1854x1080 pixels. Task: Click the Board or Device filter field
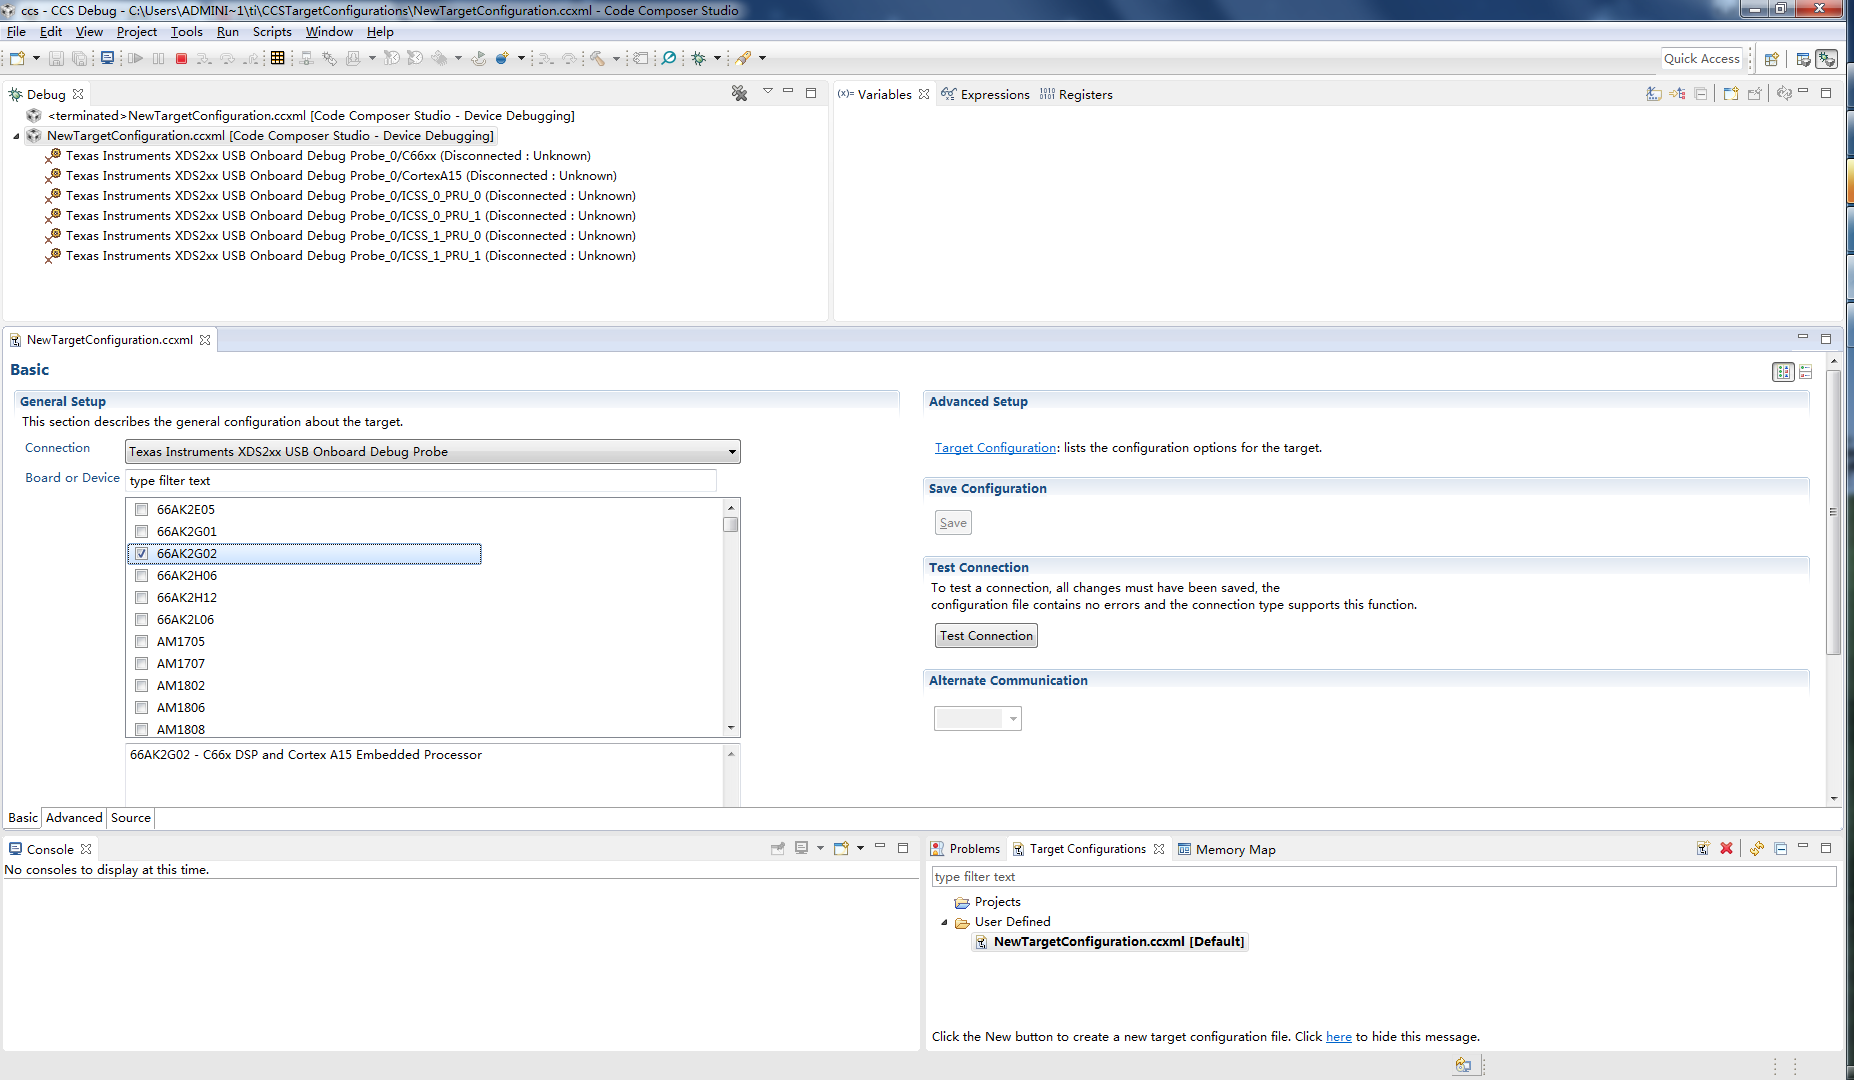pyautogui.click(x=421, y=481)
